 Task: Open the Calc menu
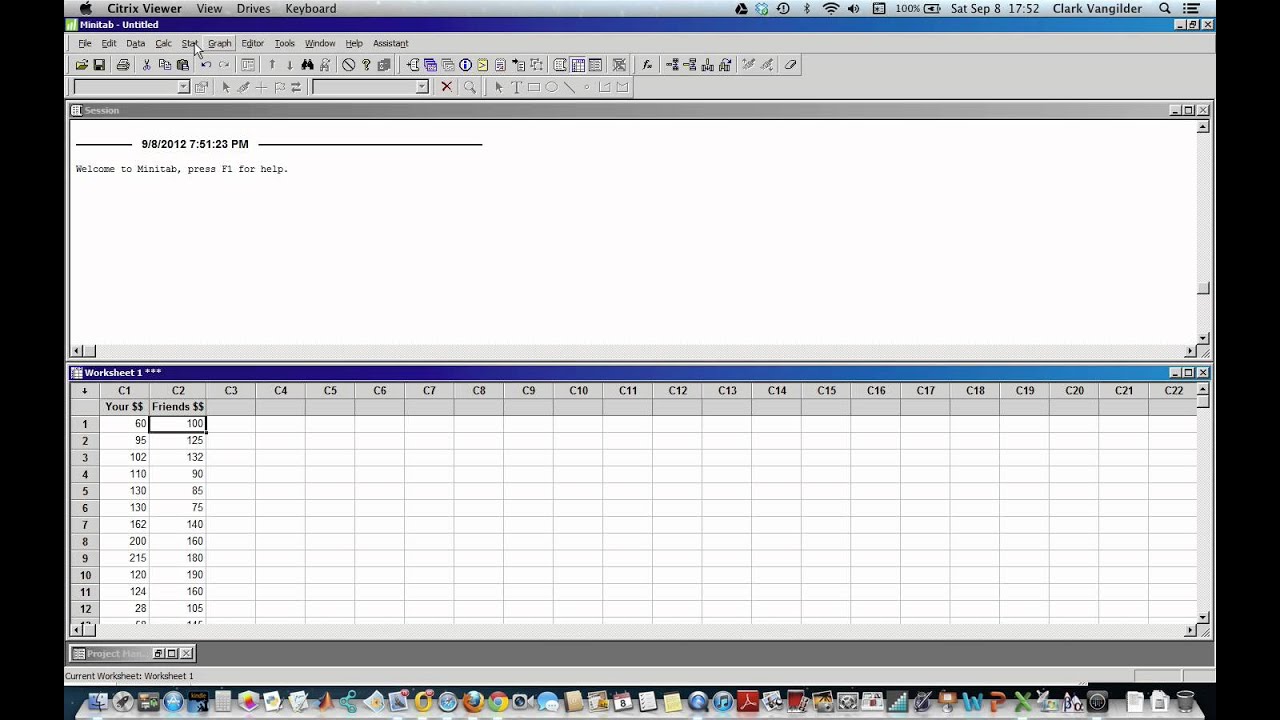(x=163, y=43)
